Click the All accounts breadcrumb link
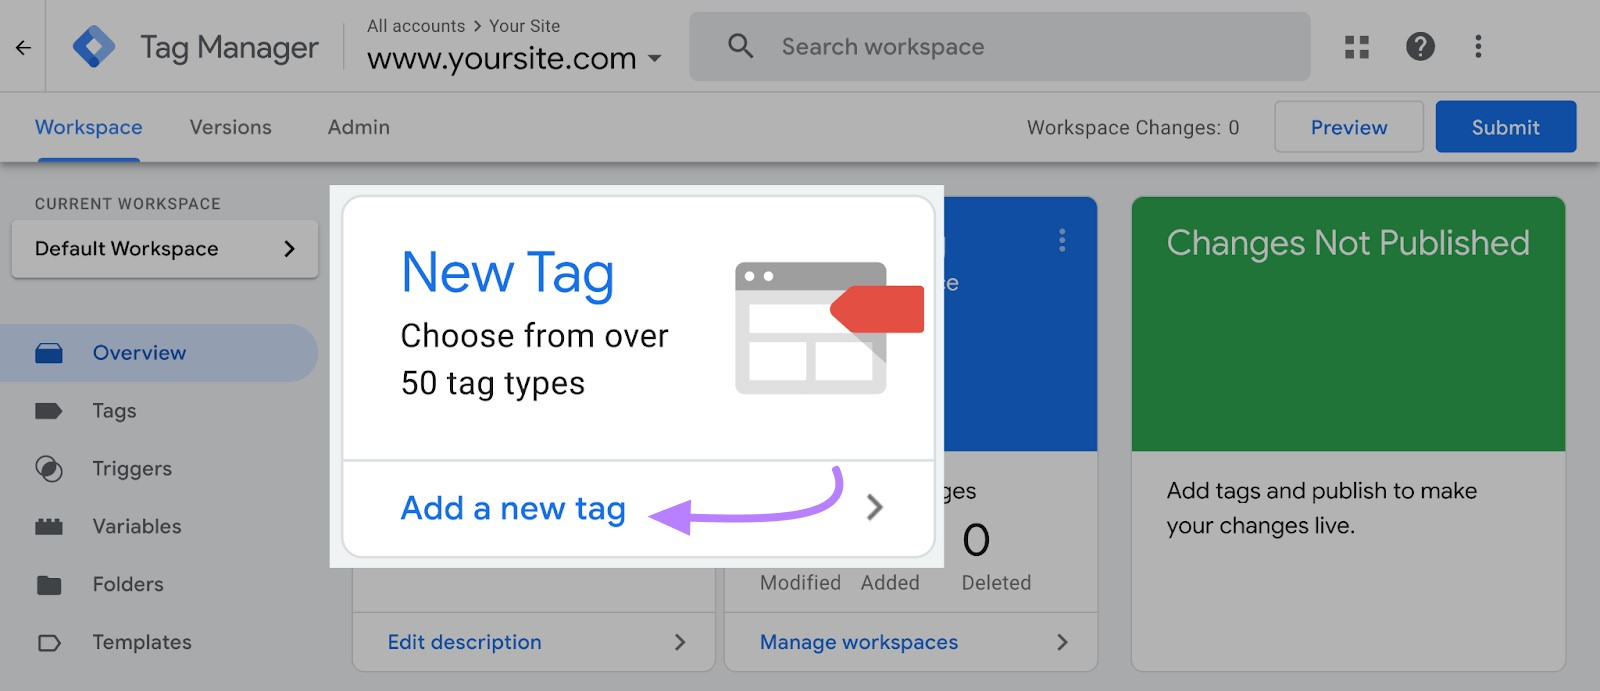This screenshot has height=691, width=1600. pyautogui.click(x=416, y=26)
